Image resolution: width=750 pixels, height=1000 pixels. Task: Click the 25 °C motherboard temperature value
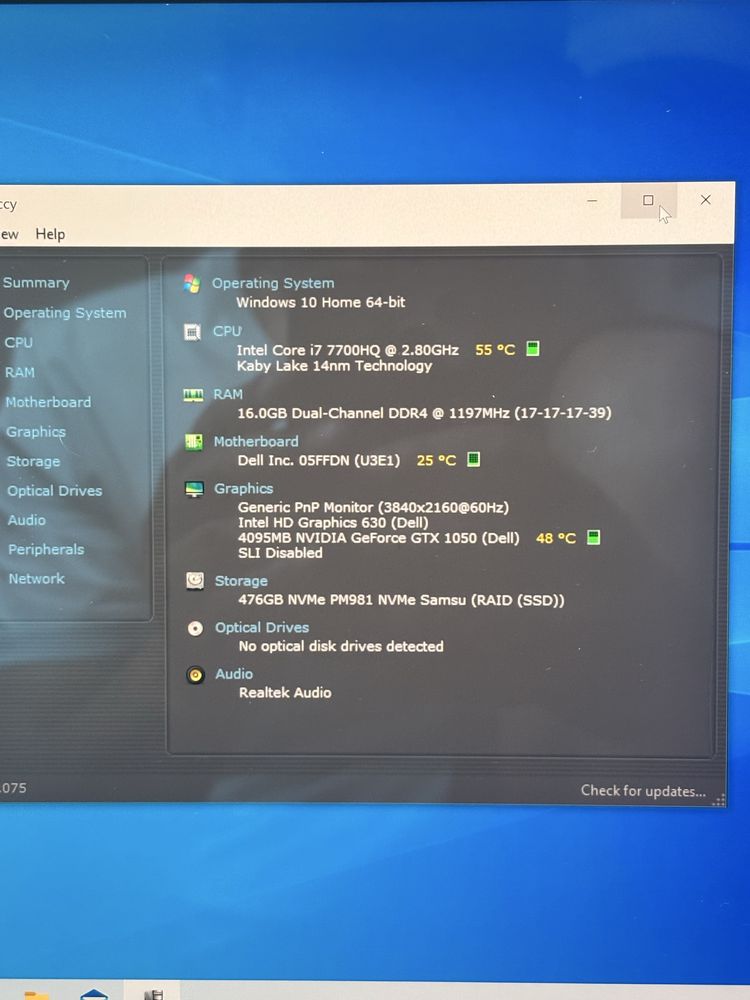[436, 460]
